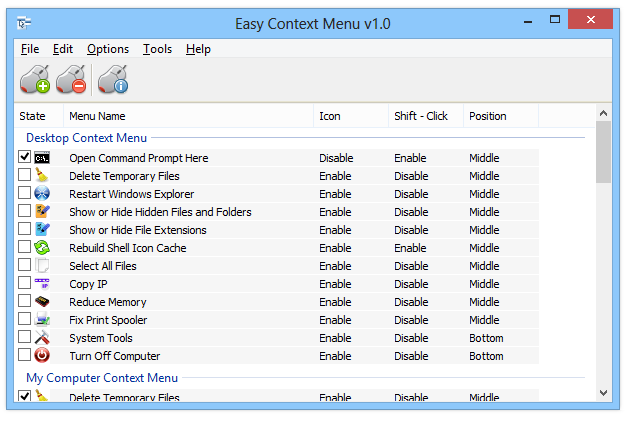Check the System Tools checkbox
The height and width of the screenshot is (425, 627).
(x=24, y=336)
